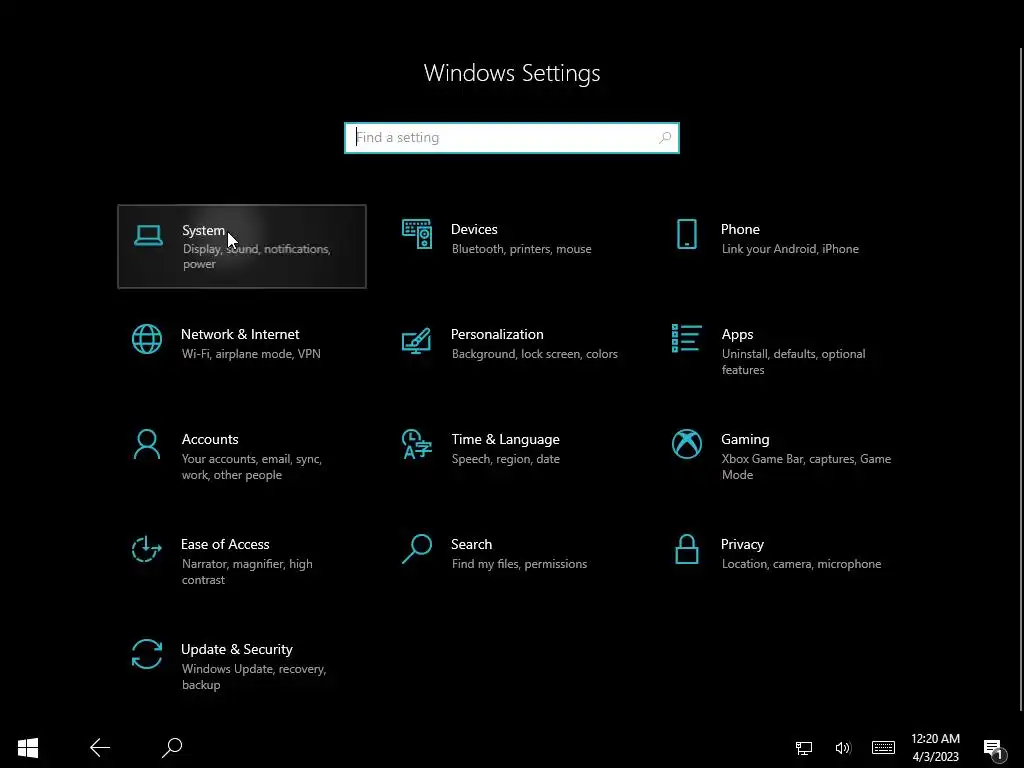Select the Accounts title
This screenshot has width=1024, height=768.
pos(210,440)
